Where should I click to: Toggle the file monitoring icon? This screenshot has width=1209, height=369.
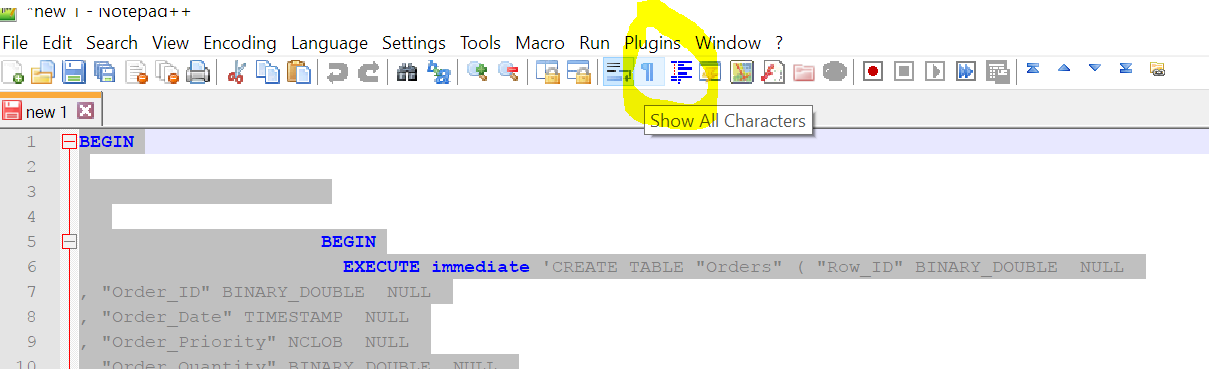pos(834,72)
